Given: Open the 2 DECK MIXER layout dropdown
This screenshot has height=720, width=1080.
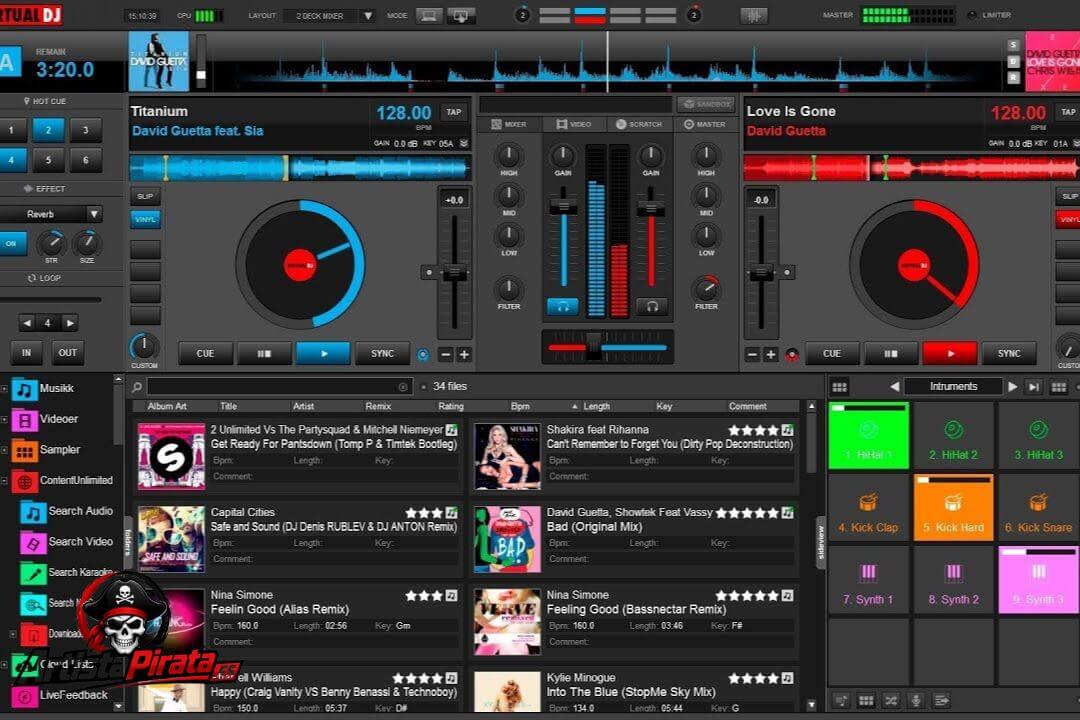Looking at the screenshot, I should click(x=368, y=15).
